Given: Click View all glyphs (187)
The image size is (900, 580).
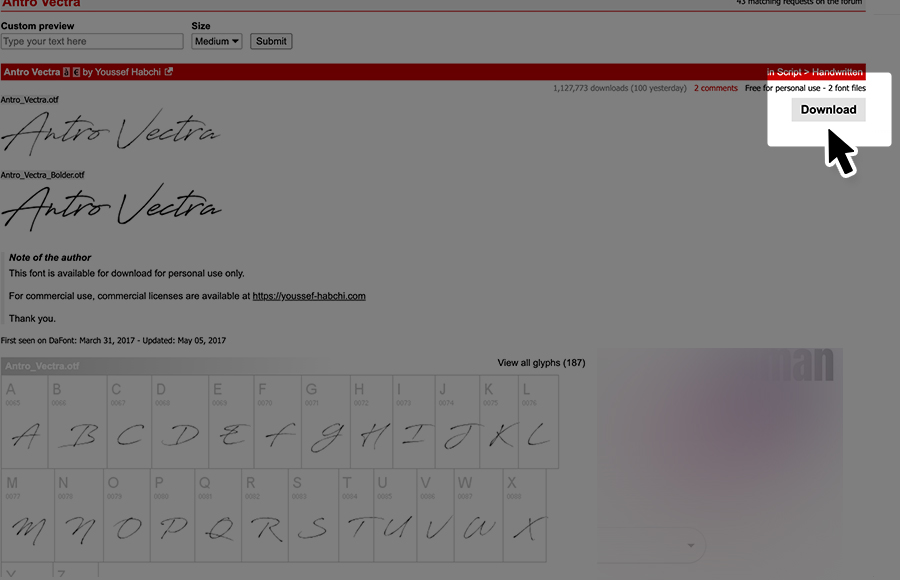Looking at the screenshot, I should (x=541, y=362).
